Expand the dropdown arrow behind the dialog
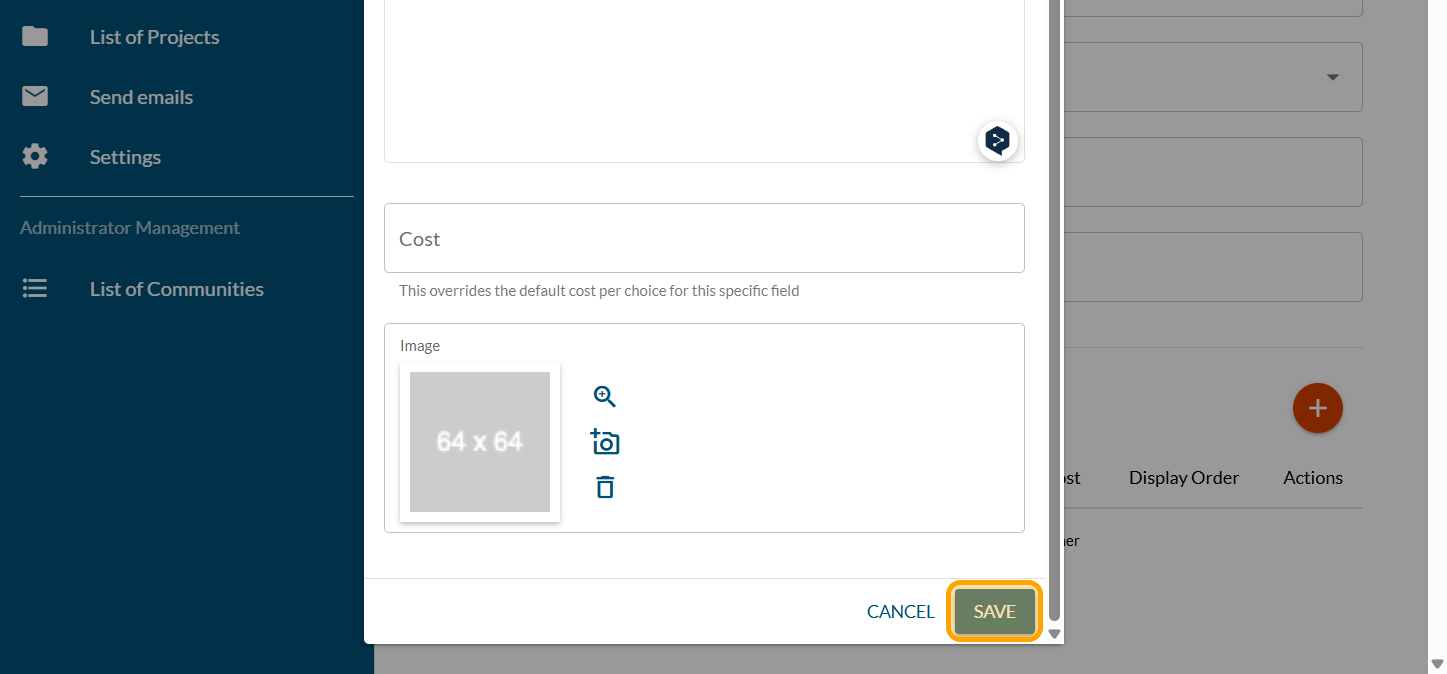The width and height of the screenshot is (1447, 674). 1332,77
